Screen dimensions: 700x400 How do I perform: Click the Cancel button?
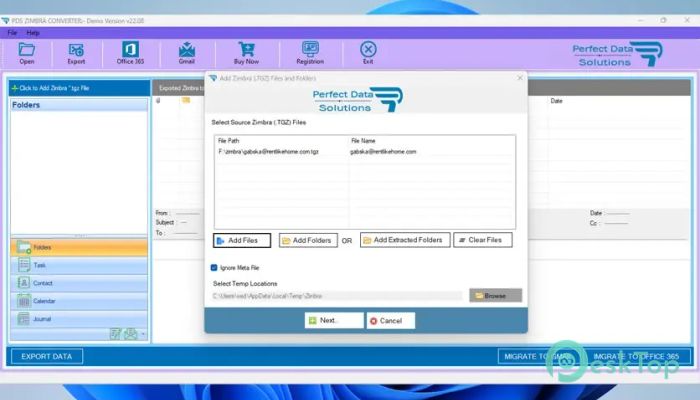391,321
